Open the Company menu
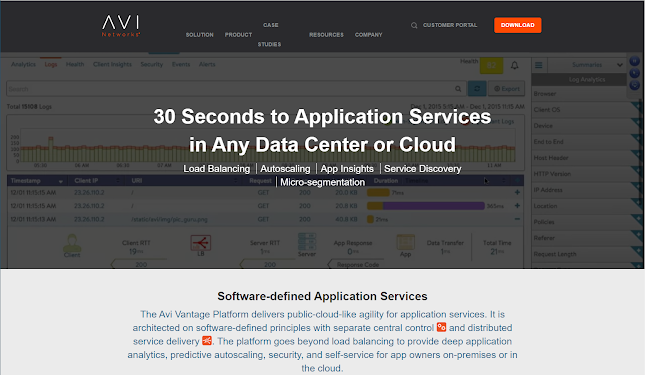The image size is (645, 375). coord(369,35)
